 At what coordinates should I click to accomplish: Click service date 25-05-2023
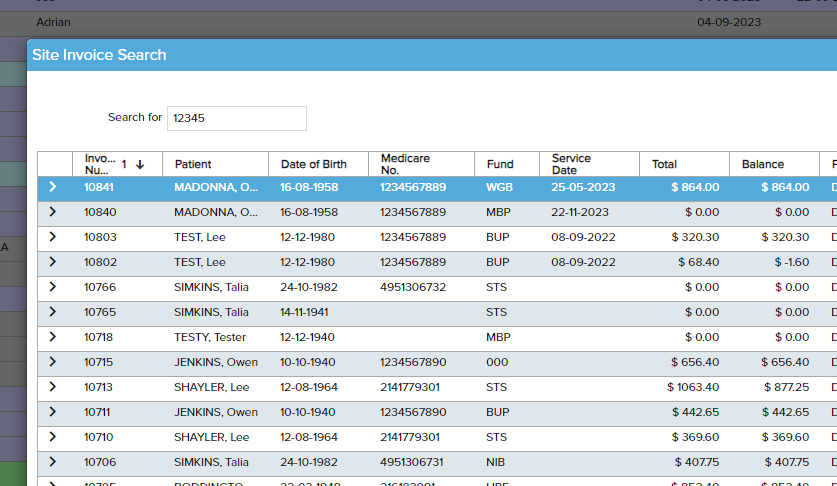pyautogui.click(x=583, y=187)
